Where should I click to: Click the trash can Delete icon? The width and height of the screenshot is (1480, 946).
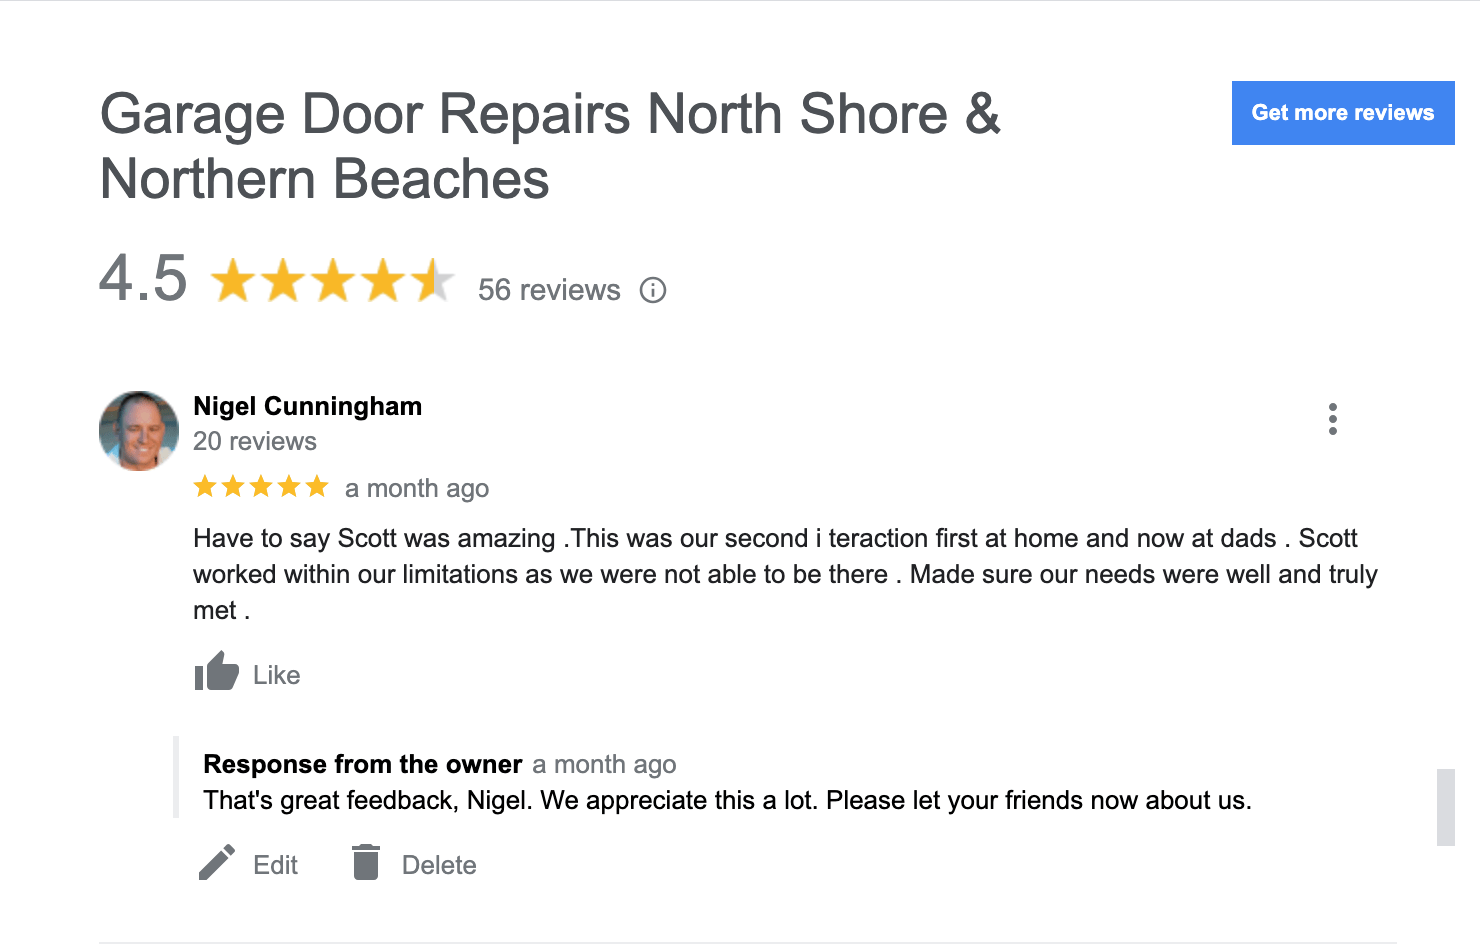(366, 862)
